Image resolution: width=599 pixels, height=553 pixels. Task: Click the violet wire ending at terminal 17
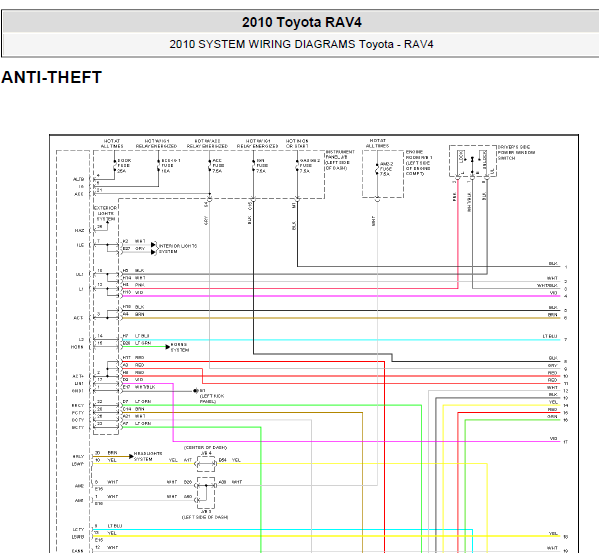367,441
